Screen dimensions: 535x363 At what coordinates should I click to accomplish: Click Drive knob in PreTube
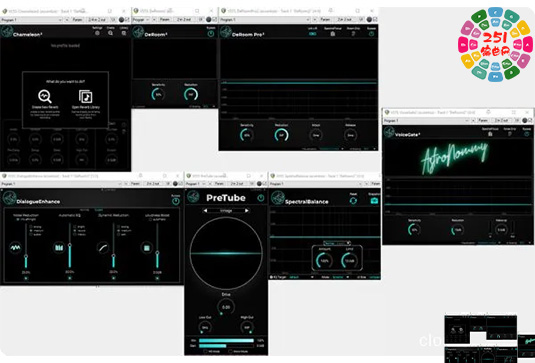226,307
